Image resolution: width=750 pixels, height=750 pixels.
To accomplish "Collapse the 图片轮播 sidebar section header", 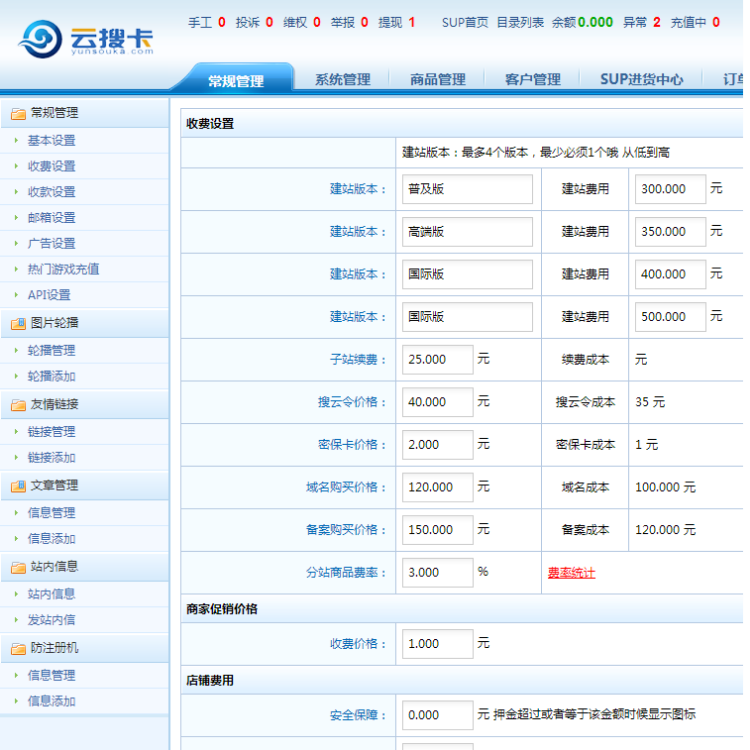I will (85, 323).
